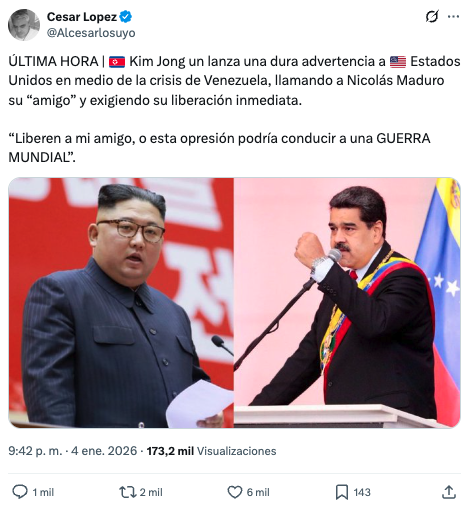
Task: Open Cesar Lopez profile avatar
Action: [x=24, y=25]
